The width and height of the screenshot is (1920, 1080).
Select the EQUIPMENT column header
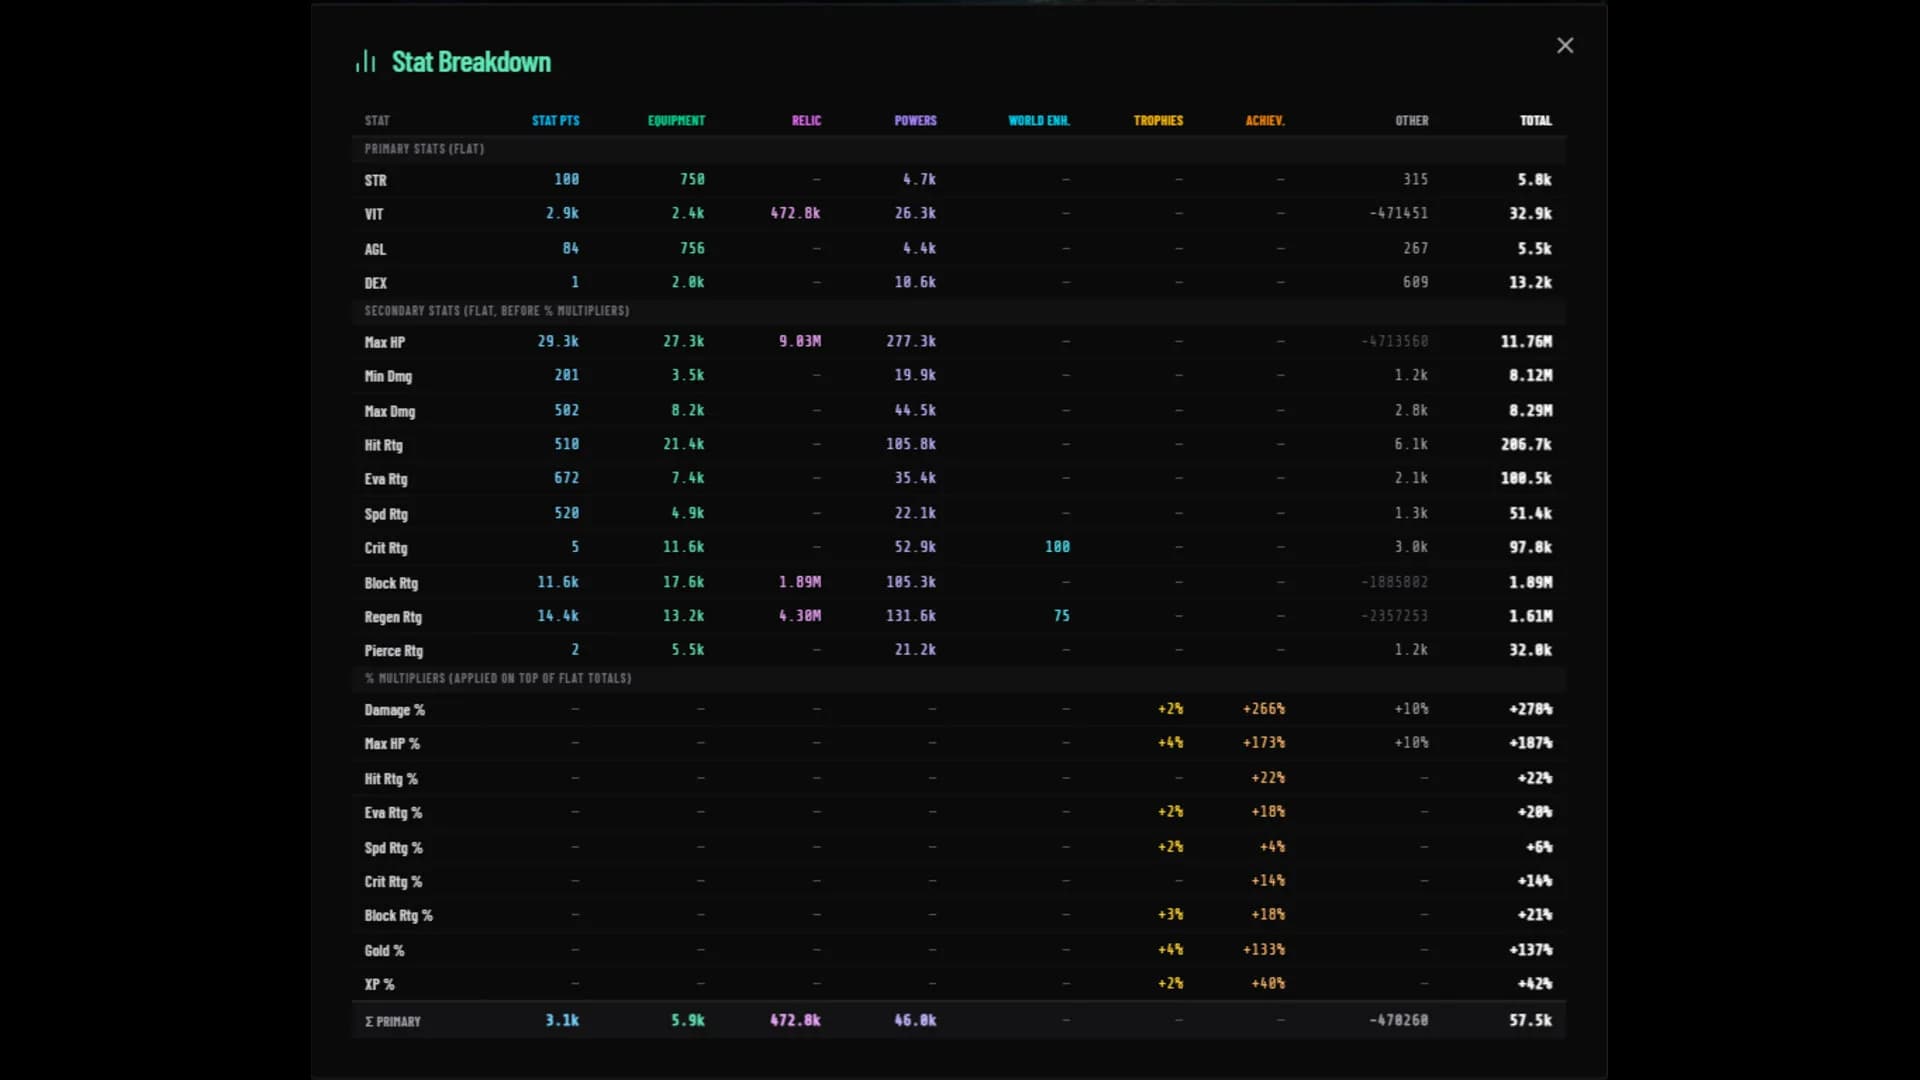pos(676,120)
